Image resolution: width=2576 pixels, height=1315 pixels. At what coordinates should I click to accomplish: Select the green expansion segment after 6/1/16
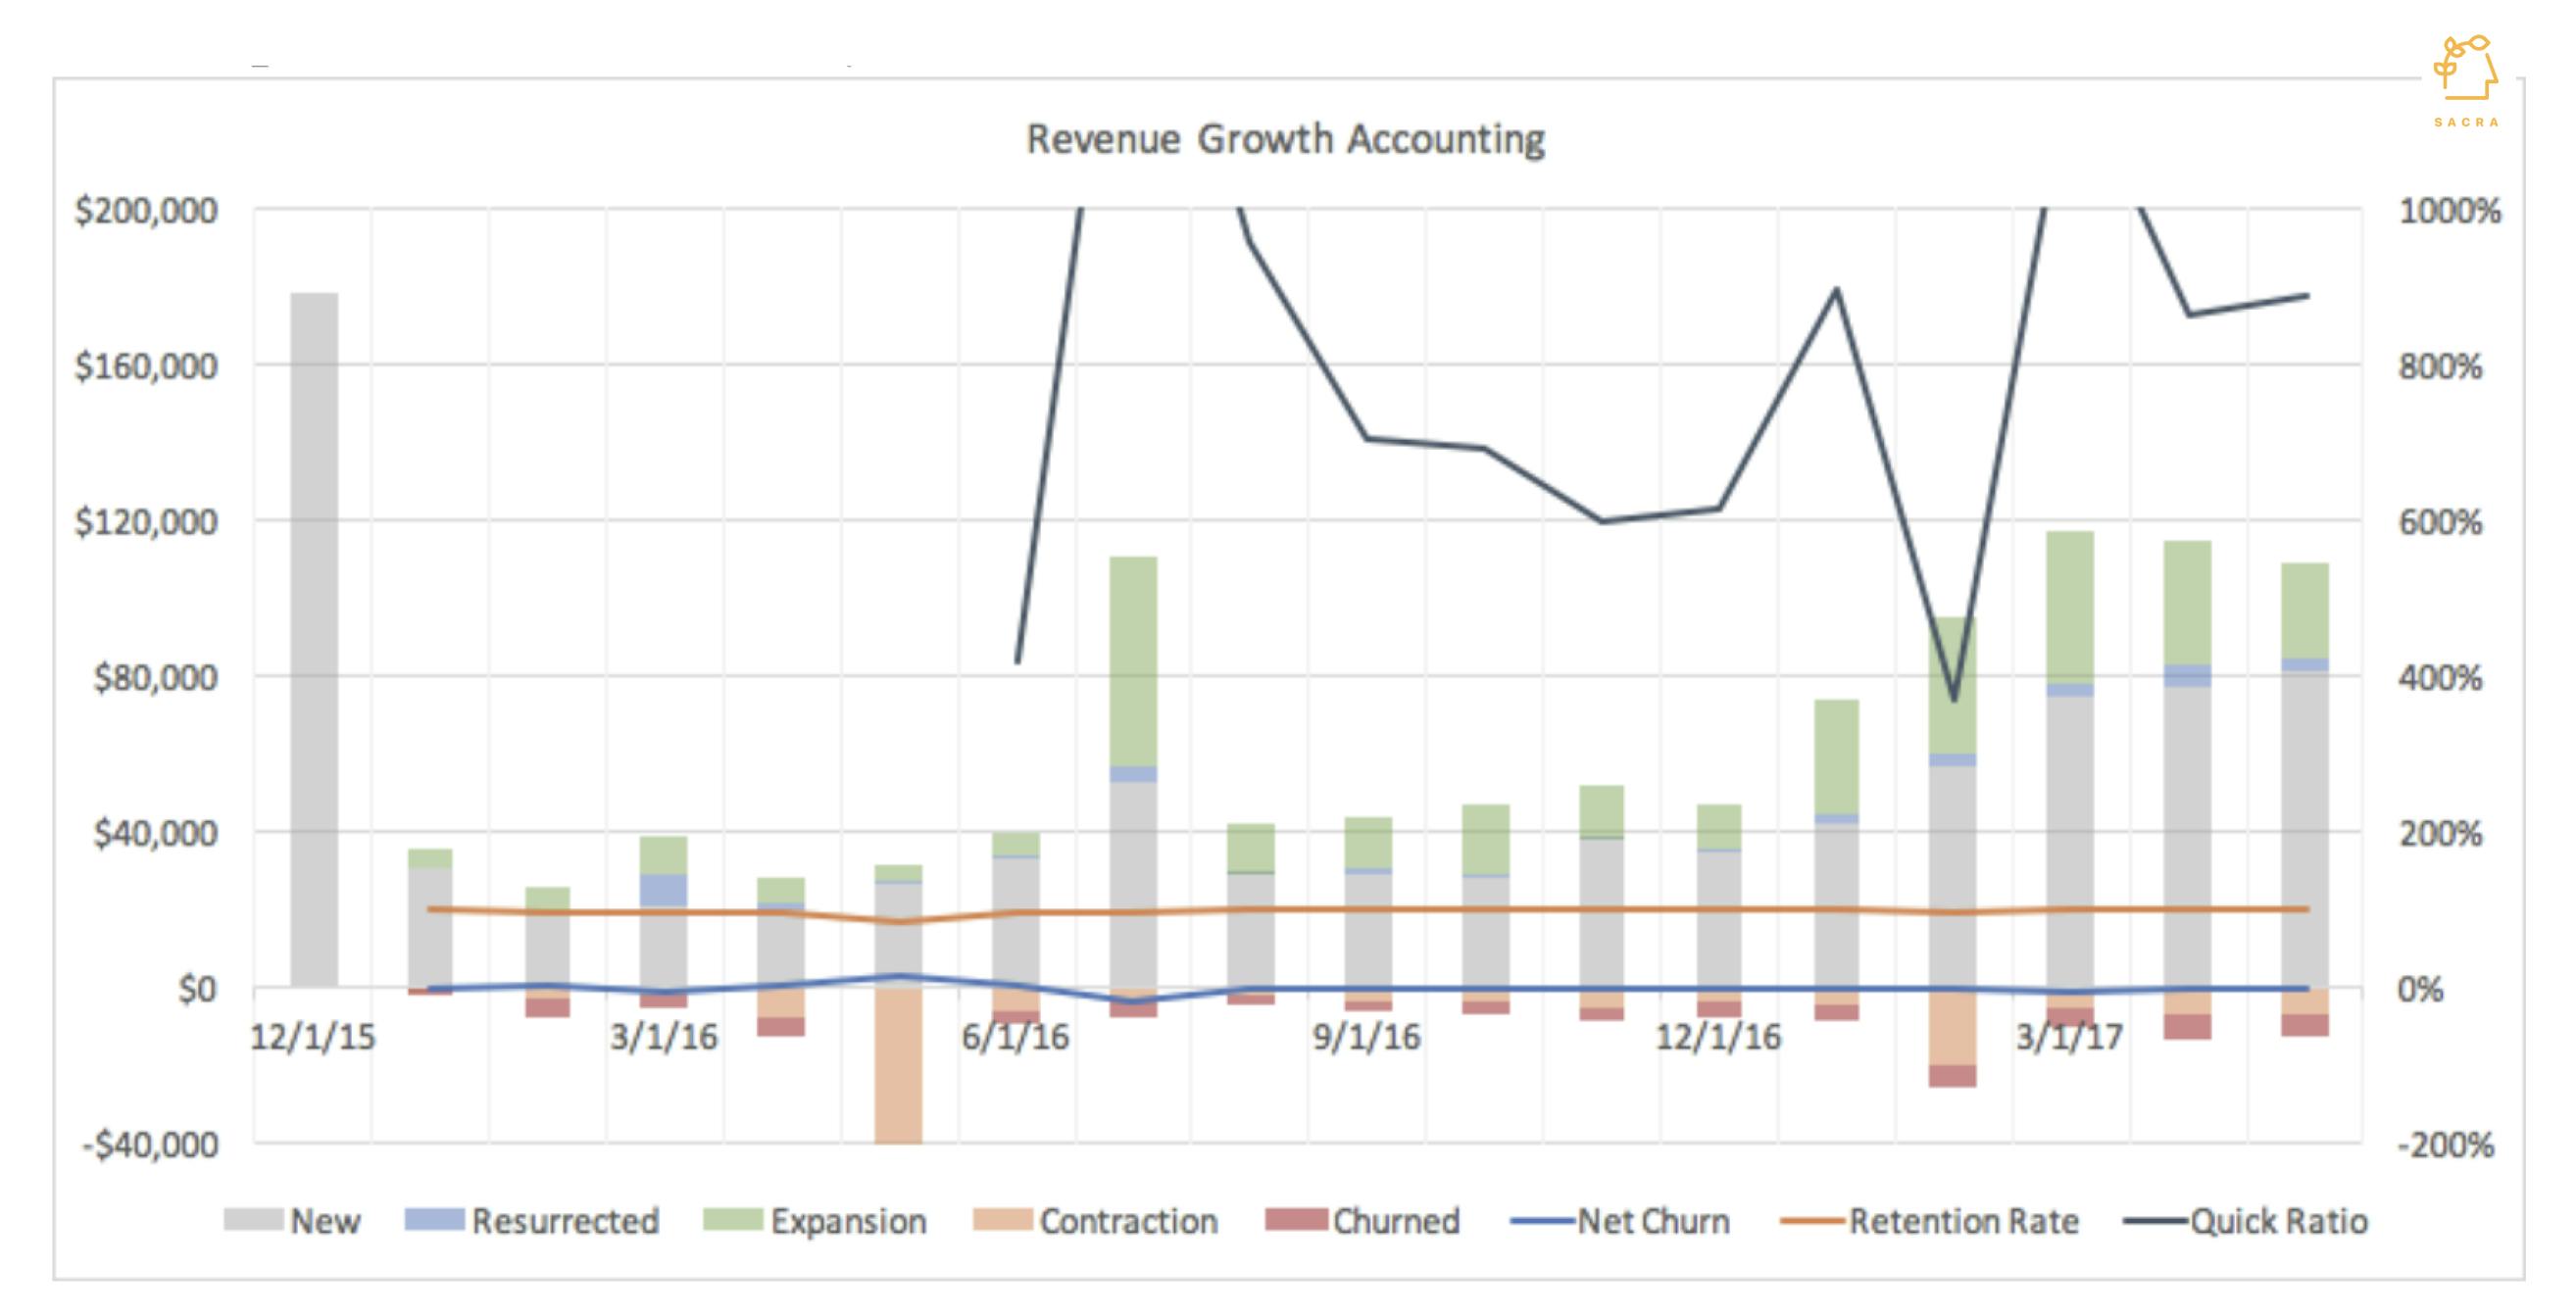[x=1133, y=661]
